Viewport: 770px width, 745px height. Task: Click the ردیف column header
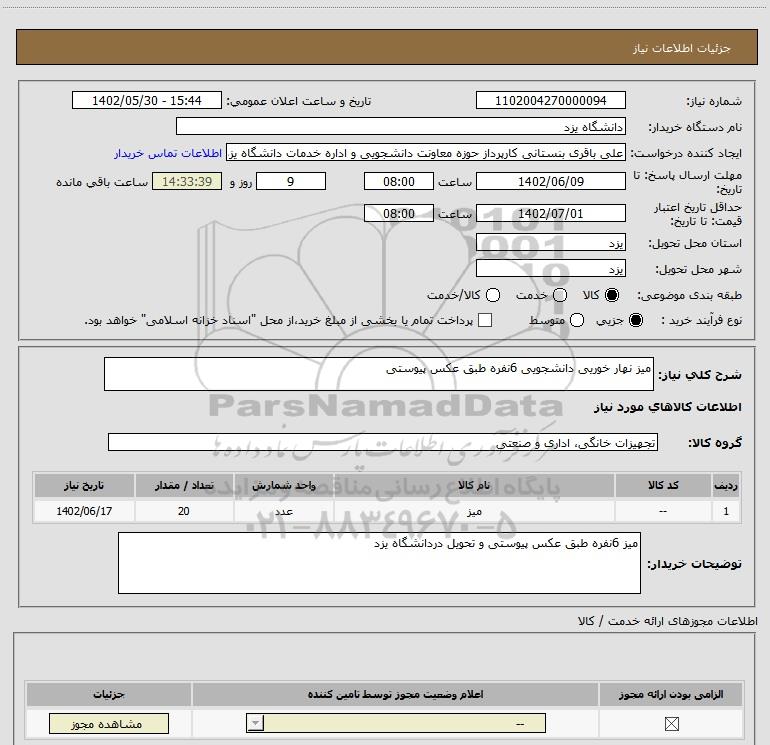(x=726, y=485)
